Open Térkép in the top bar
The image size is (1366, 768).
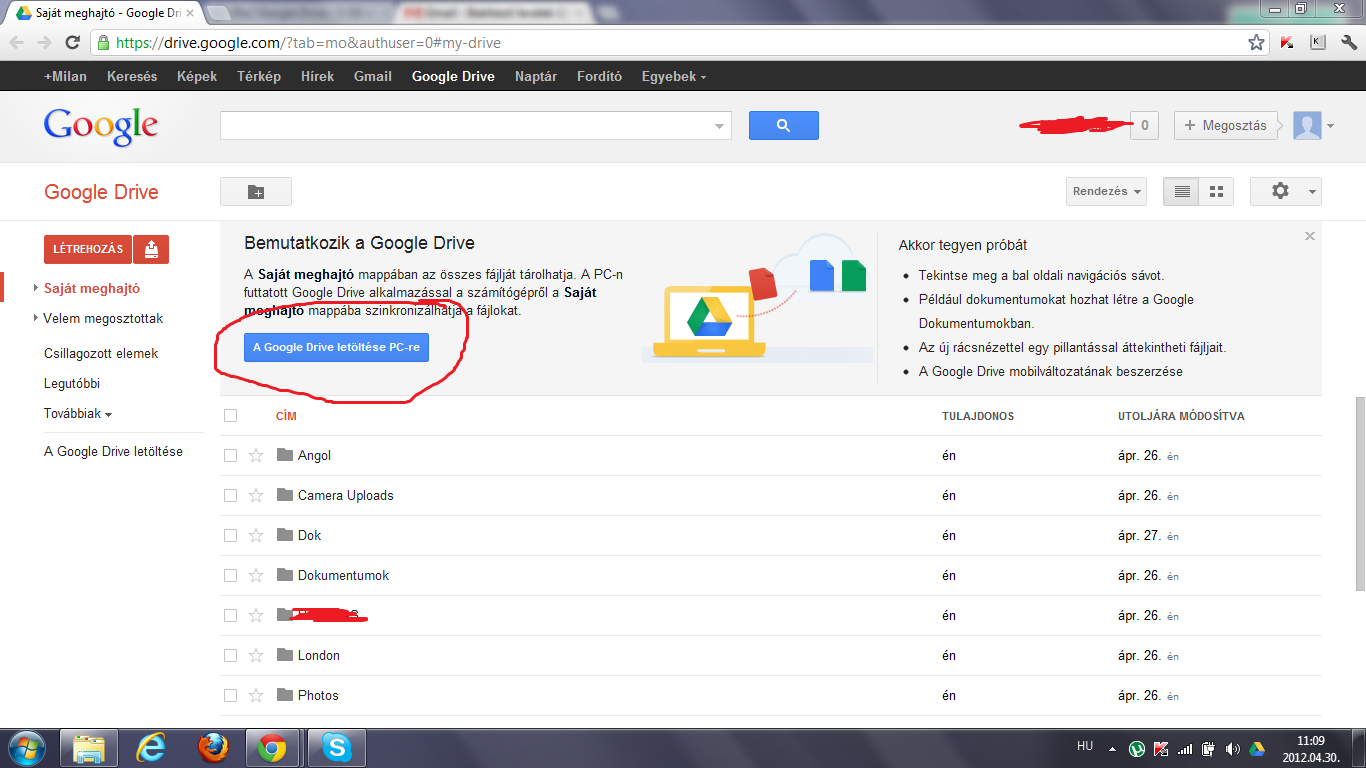point(259,76)
